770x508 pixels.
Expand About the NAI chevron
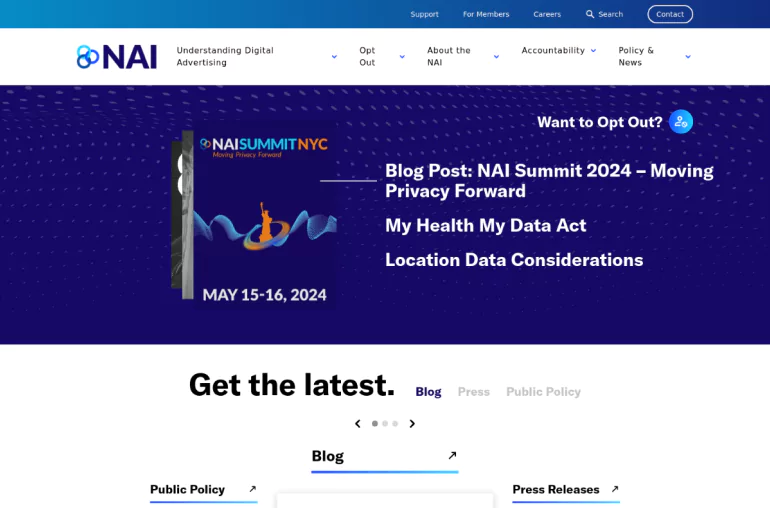click(496, 57)
